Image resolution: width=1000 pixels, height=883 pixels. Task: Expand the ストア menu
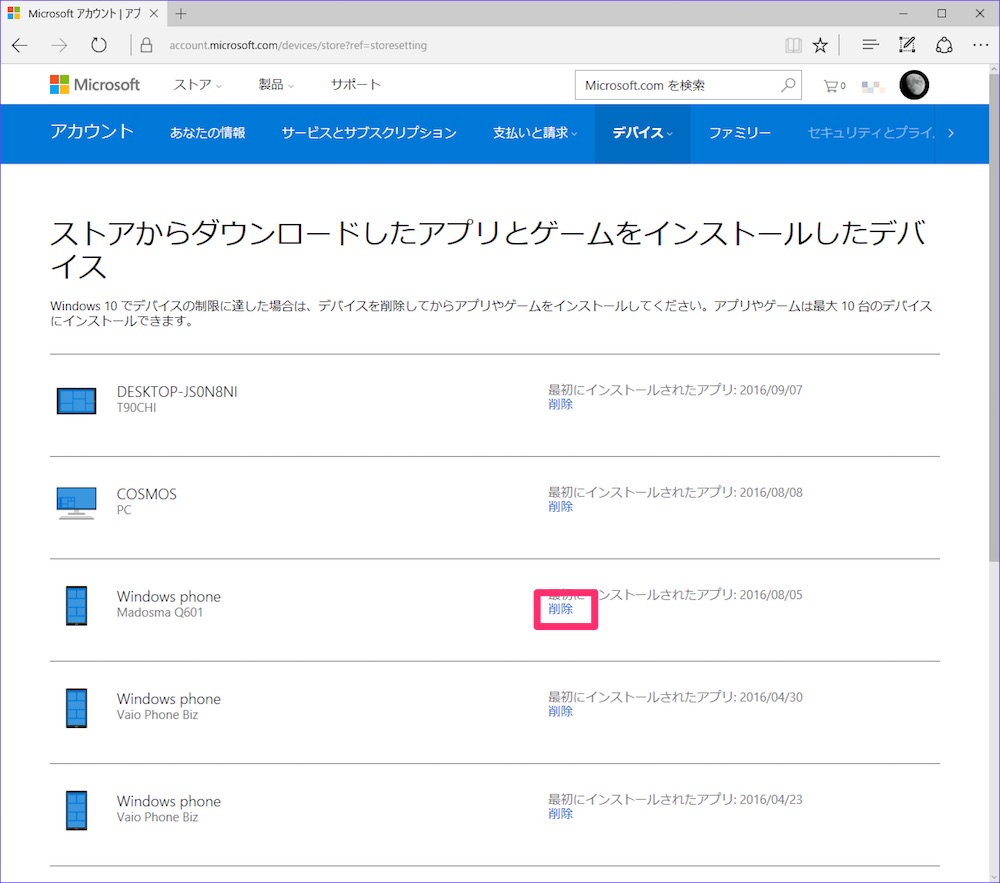coord(198,85)
